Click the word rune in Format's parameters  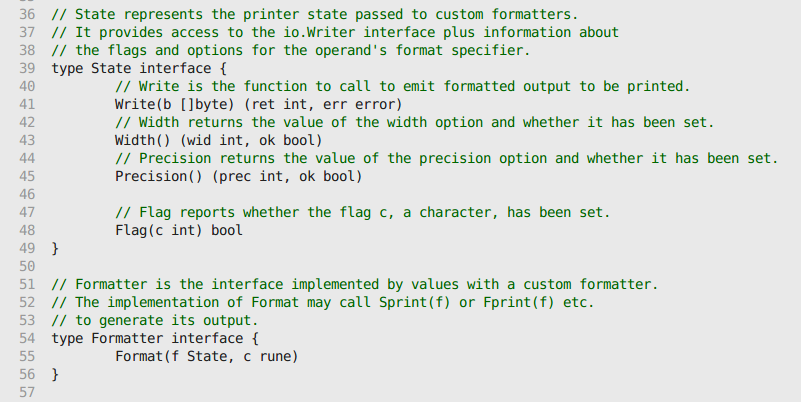pyautogui.click(x=280, y=356)
